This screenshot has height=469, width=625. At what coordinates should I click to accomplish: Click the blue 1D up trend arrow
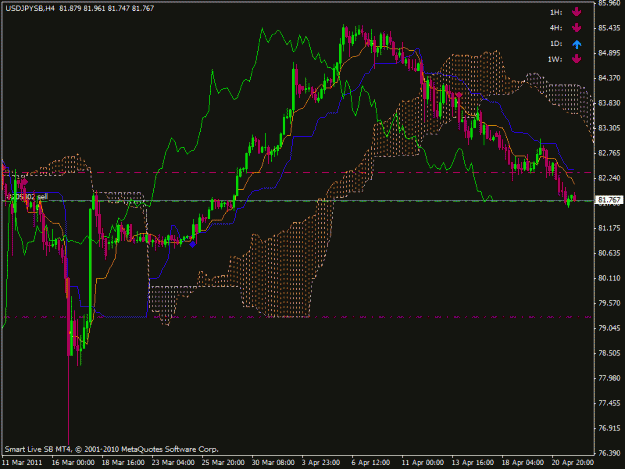(576, 44)
